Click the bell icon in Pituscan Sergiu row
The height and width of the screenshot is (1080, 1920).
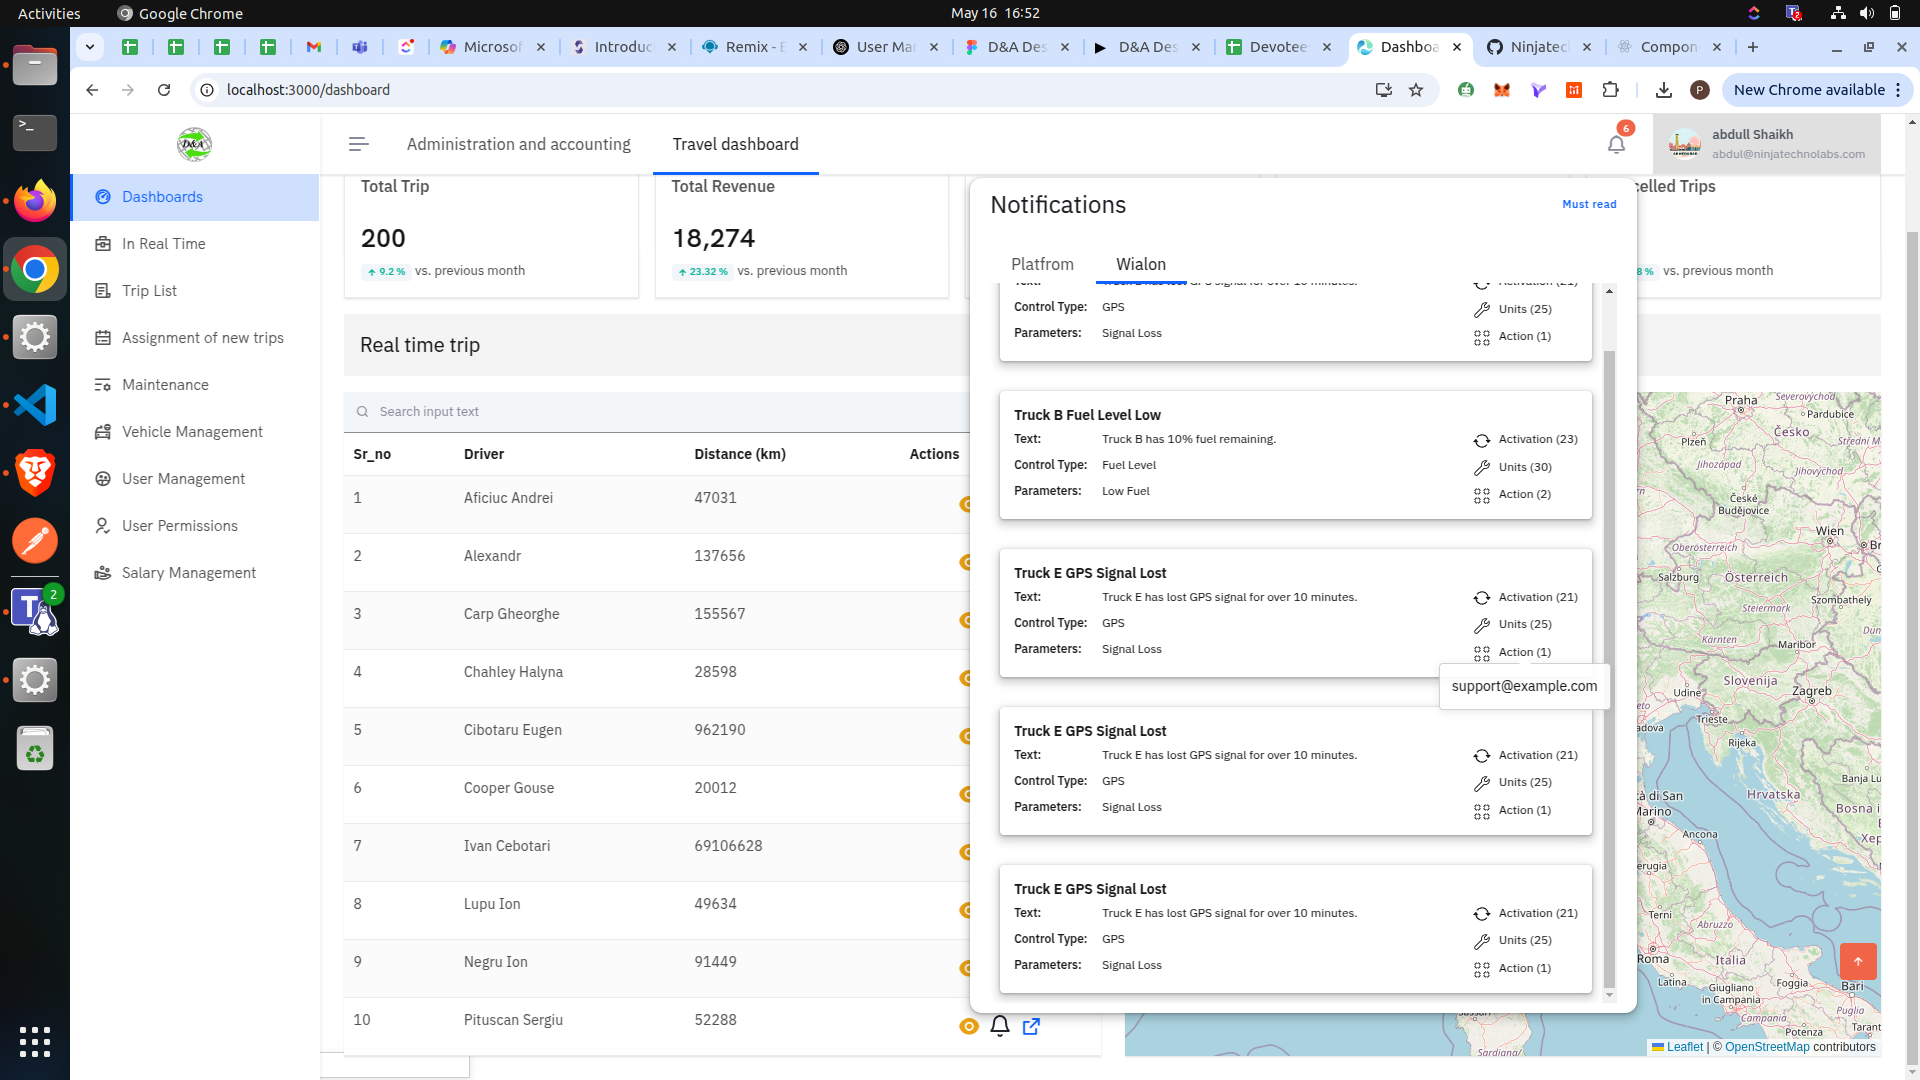(x=999, y=1026)
